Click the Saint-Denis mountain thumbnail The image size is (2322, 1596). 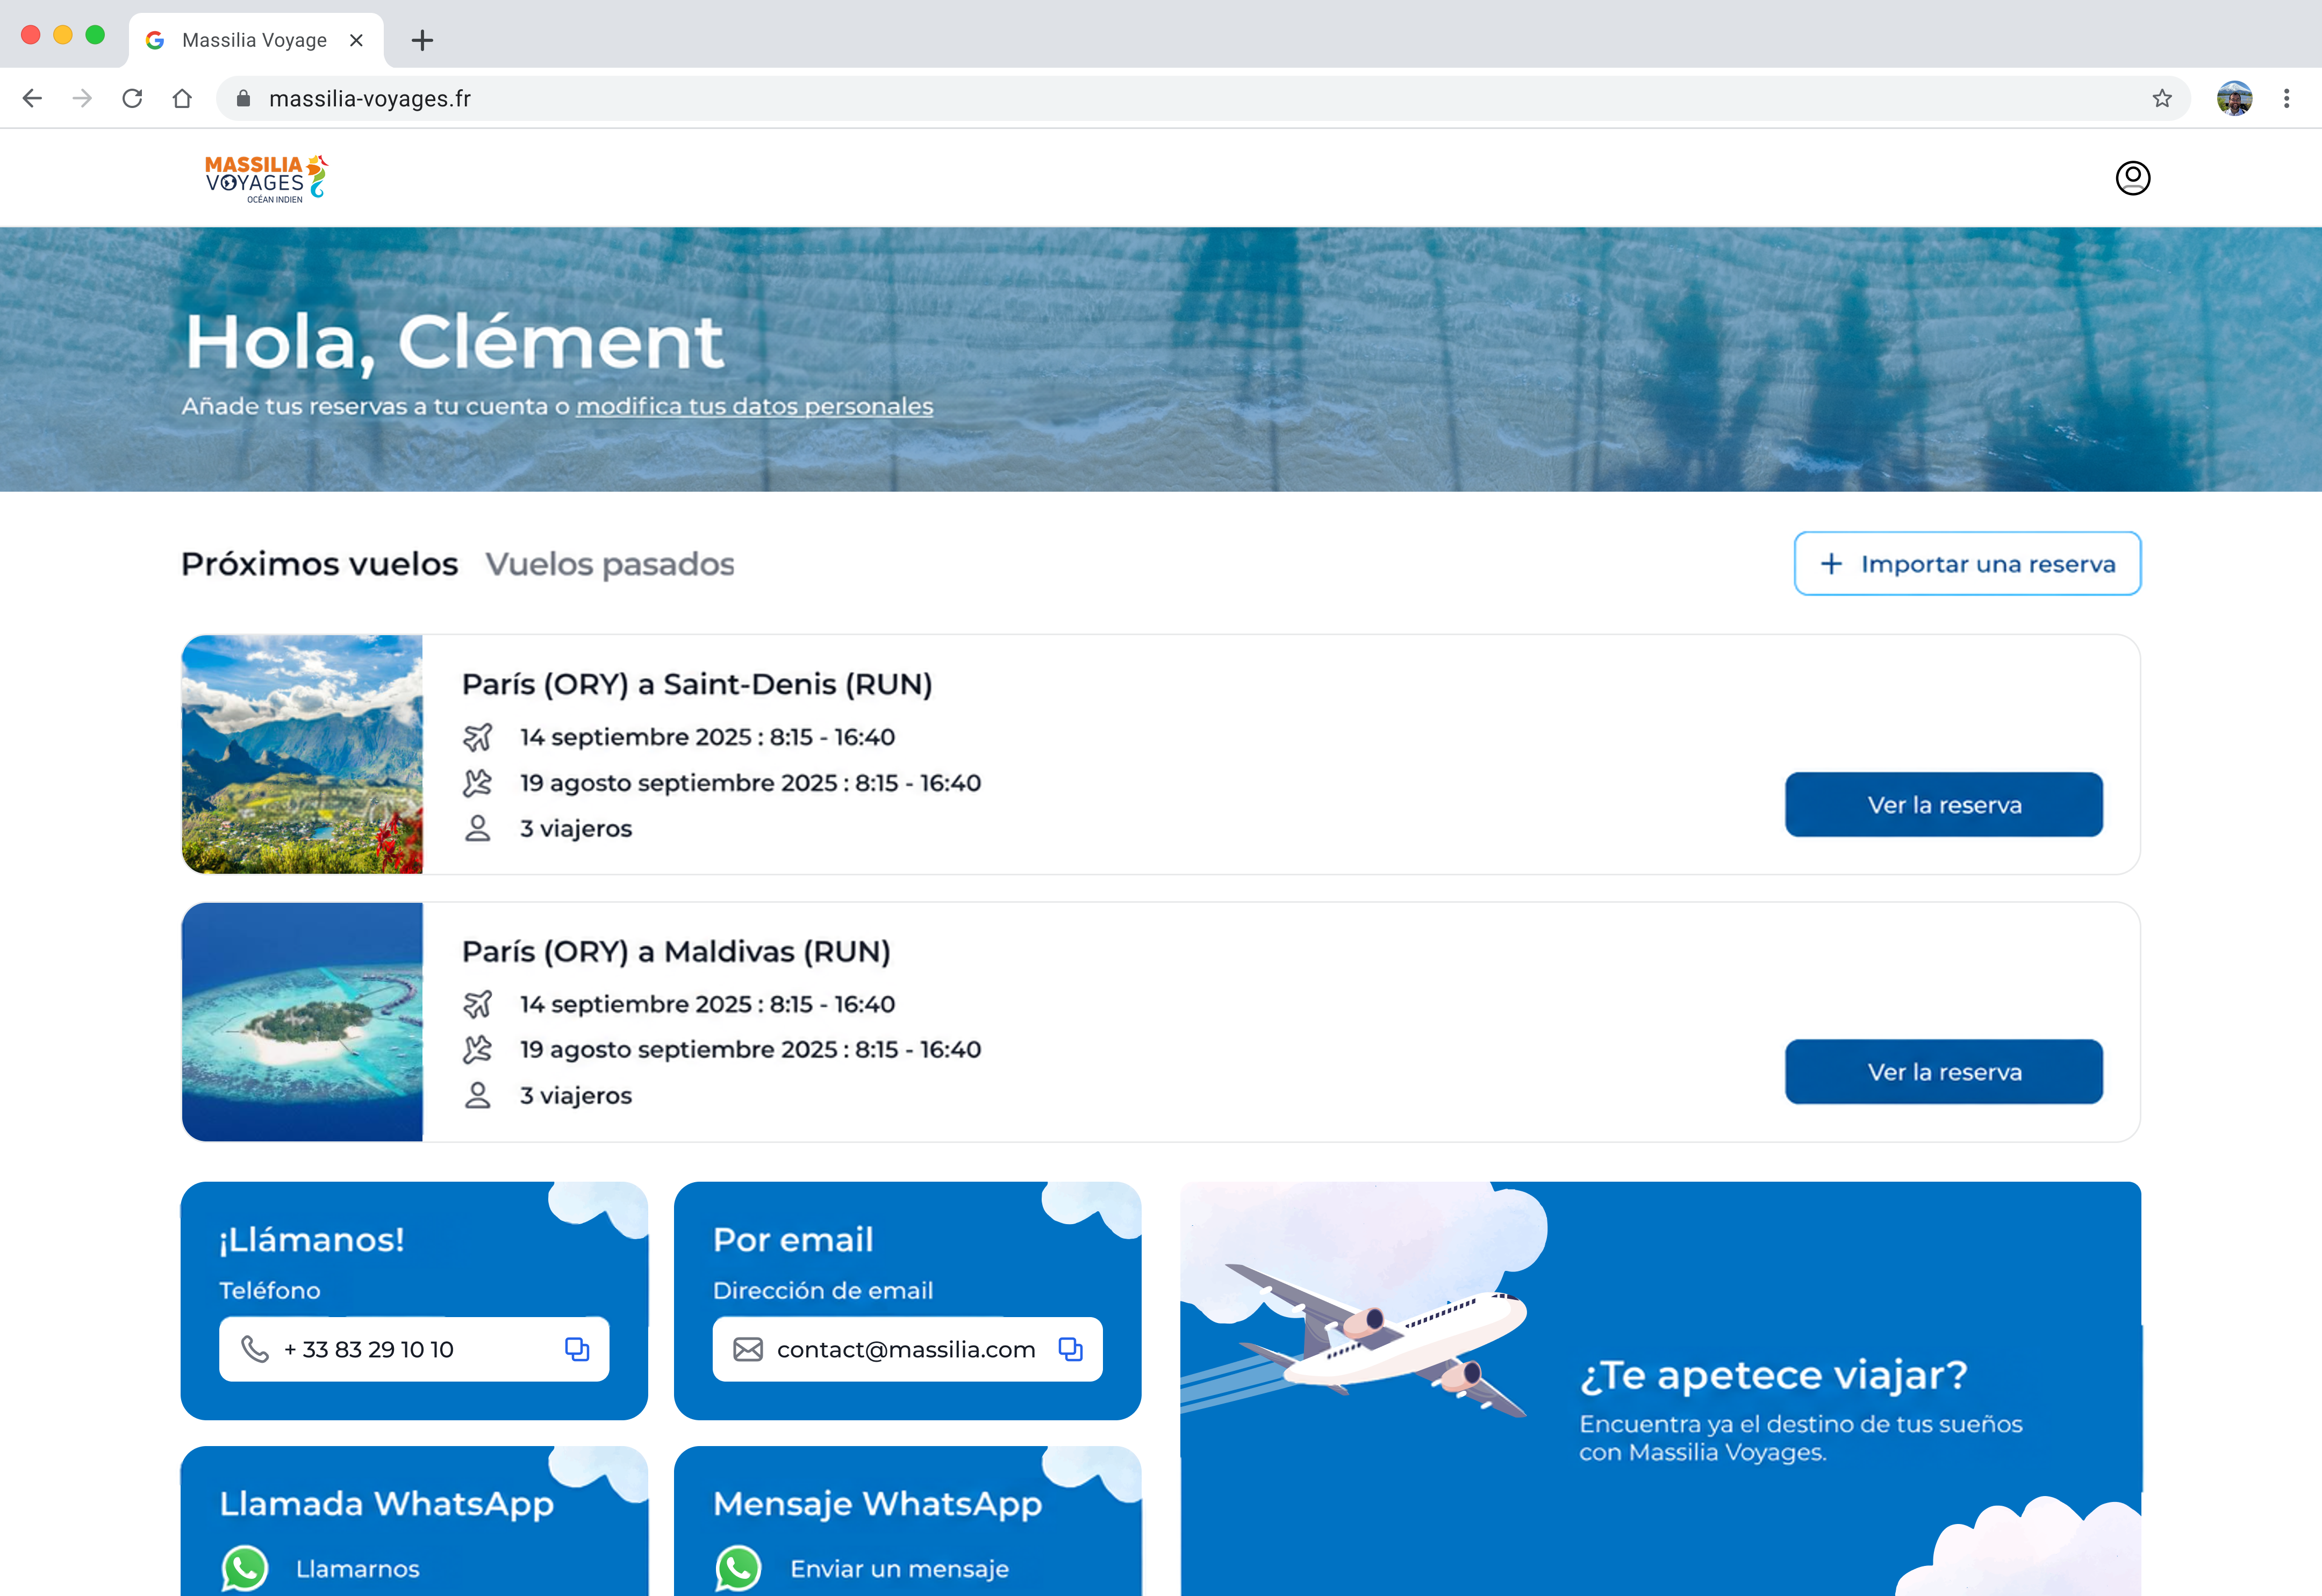(x=302, y=754)
